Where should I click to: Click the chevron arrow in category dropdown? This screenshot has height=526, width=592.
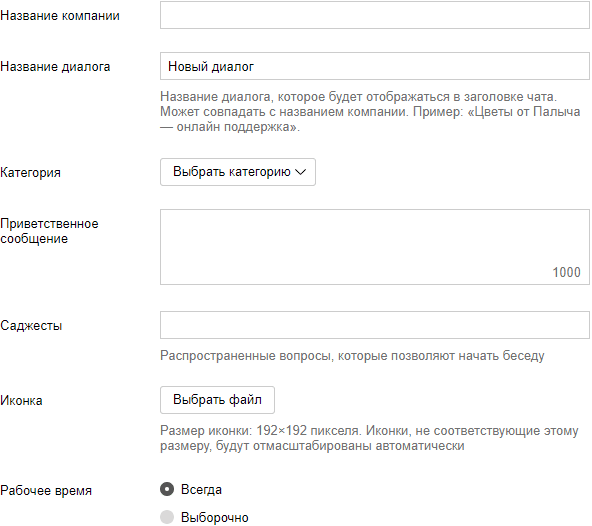[x=300, y=172]
